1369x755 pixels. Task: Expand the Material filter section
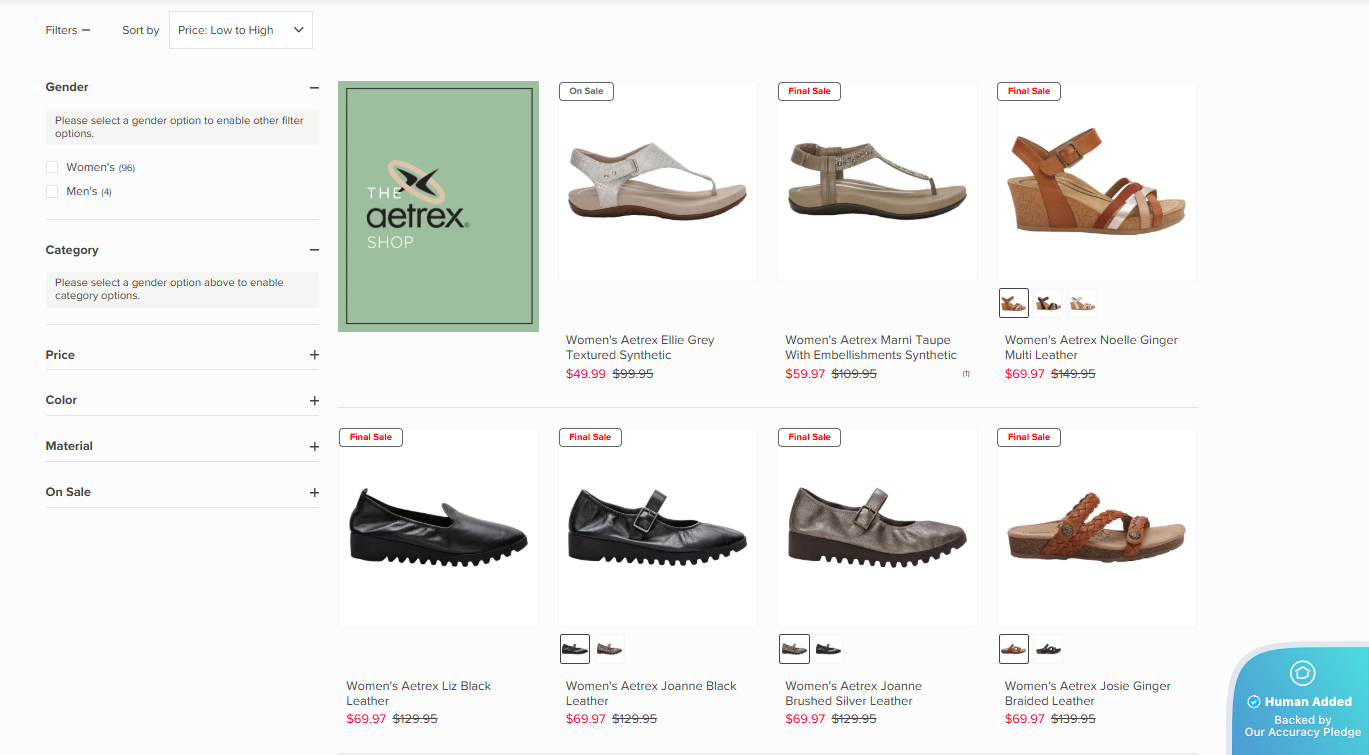click(314, 447)
